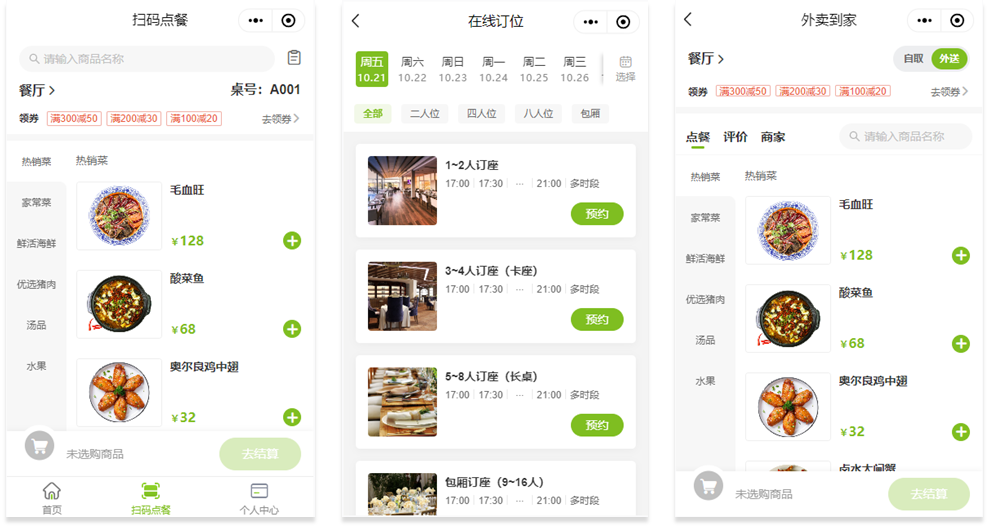The width and height of the screenshot is (989, 528).
Task: Filter tables by 包厢
Action: coord(590,114)
